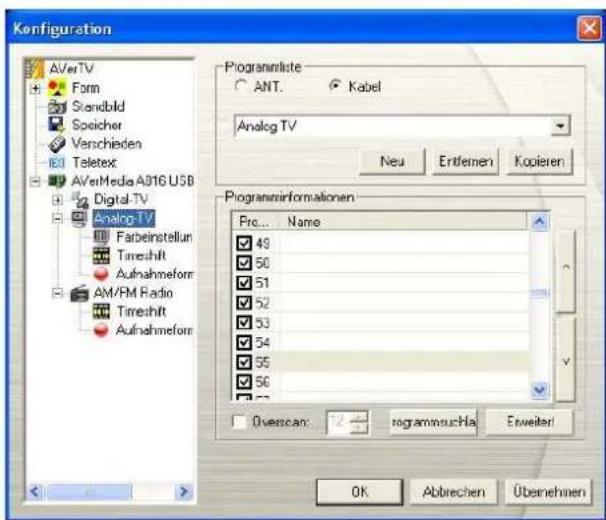
Task: Click the Name column header
Action: (x=404, y=222)
